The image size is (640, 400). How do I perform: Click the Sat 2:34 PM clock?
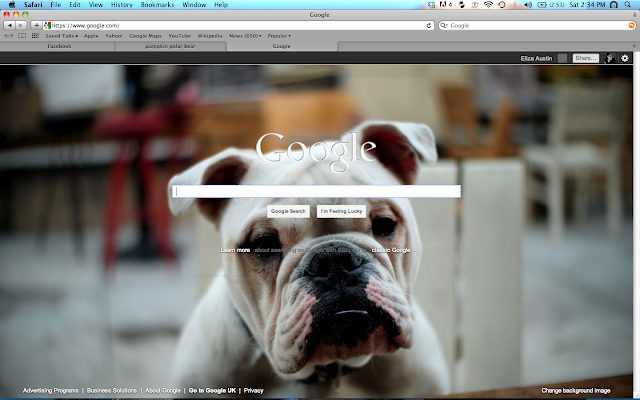click(x=587, y=5)
